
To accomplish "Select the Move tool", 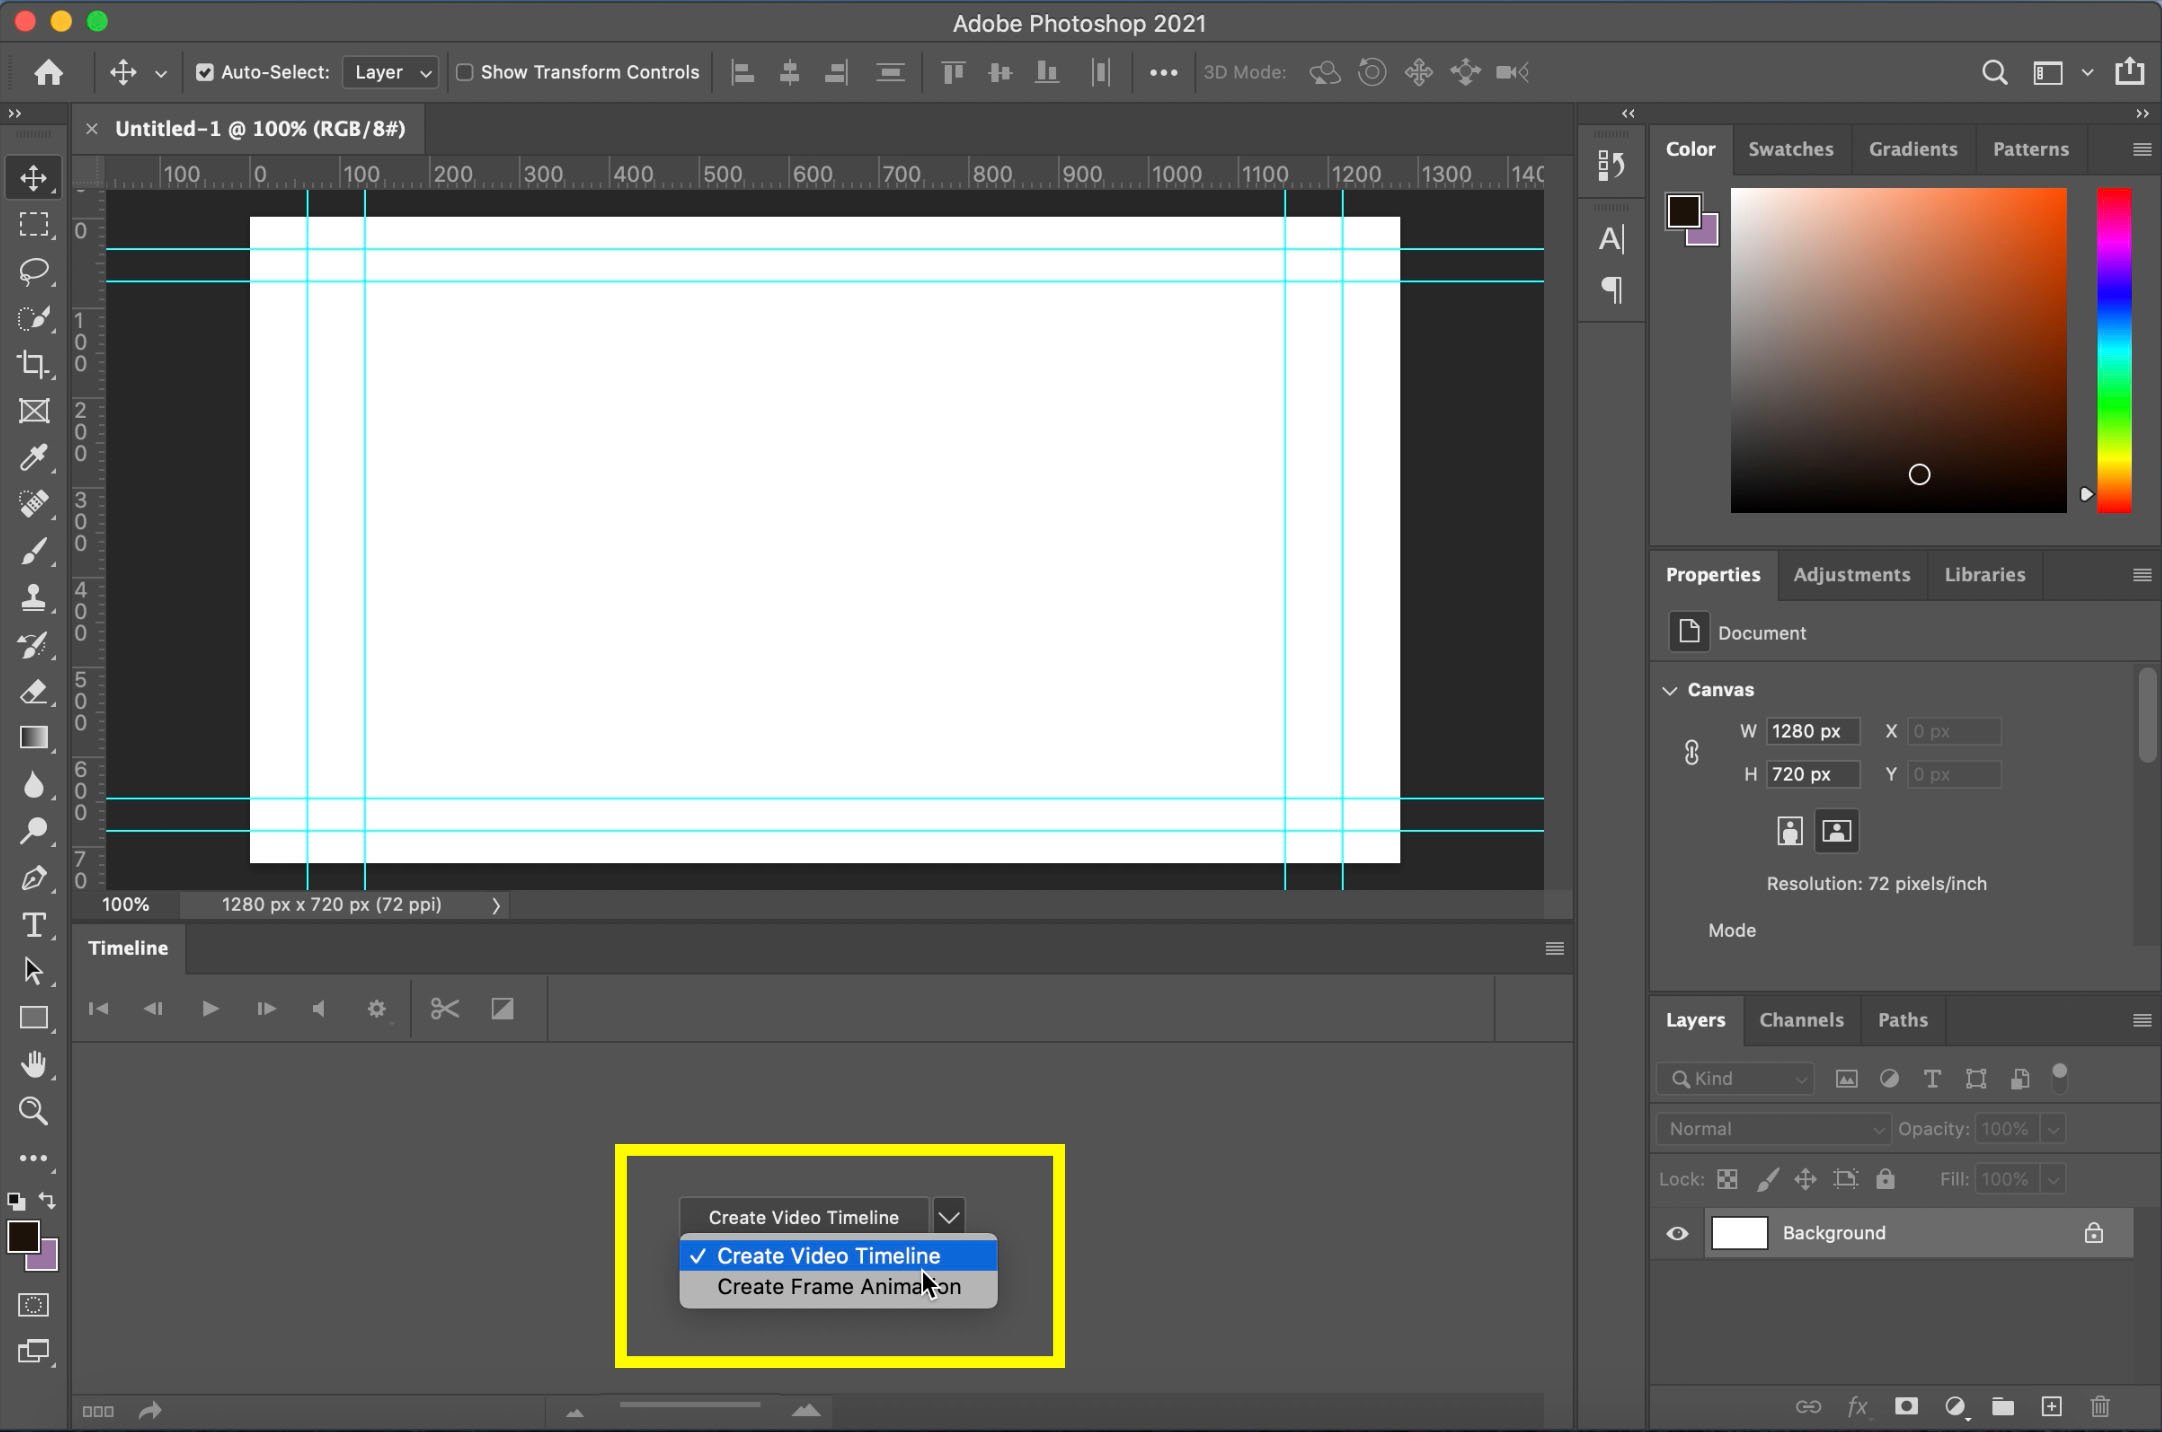I will [x=35, y=178].
